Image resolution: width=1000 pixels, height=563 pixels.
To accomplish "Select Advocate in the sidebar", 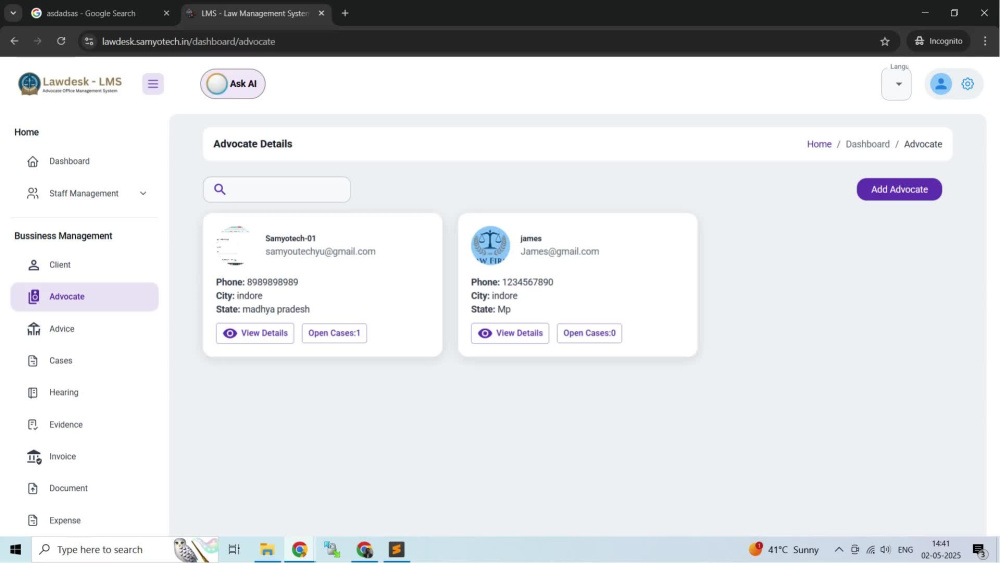I will pos(84,296).
